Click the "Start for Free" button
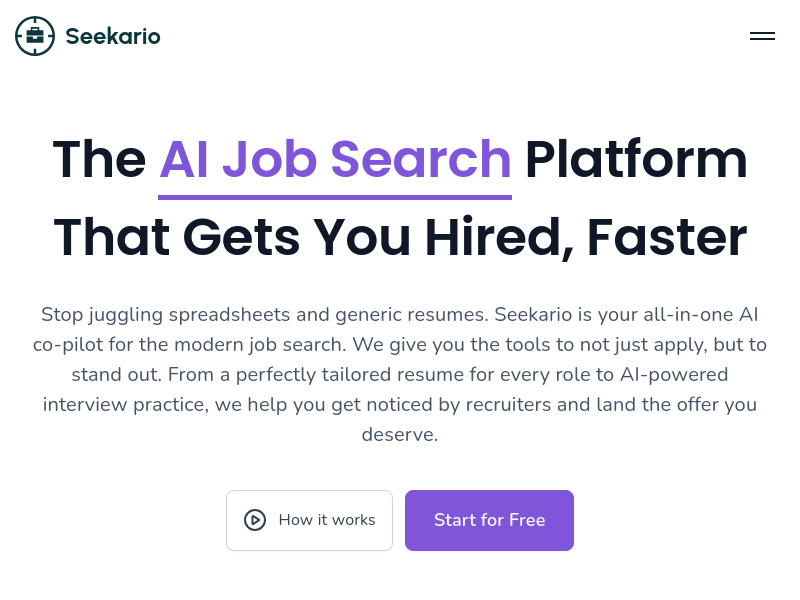The image size is (800, 600). coord(489,520)
